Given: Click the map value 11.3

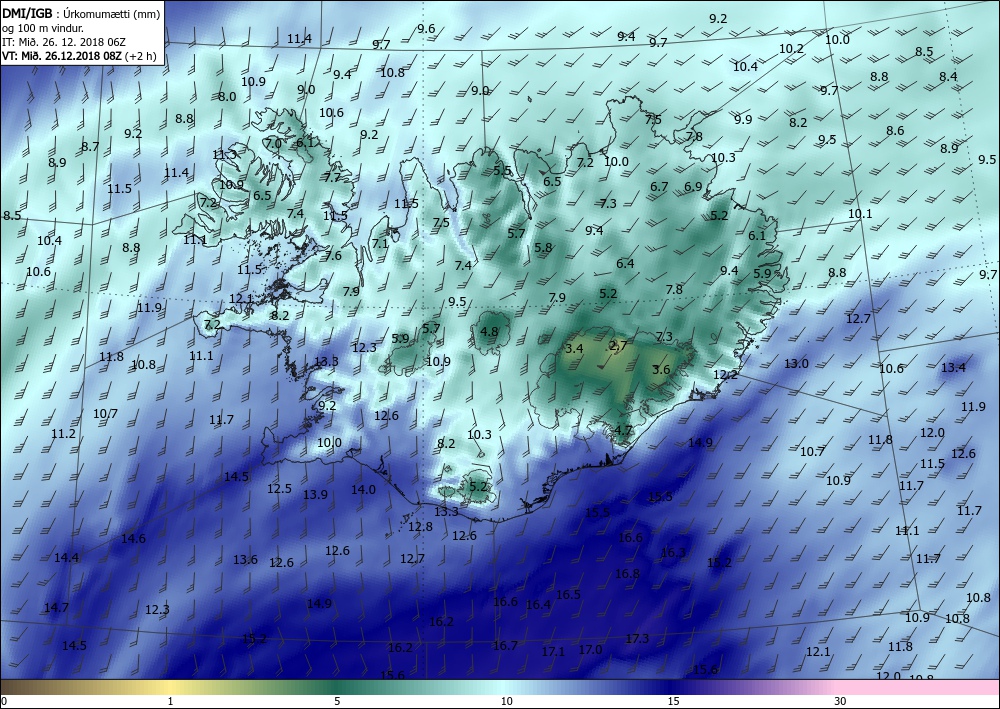Looking at the screenshot, I should pos(224,154).
